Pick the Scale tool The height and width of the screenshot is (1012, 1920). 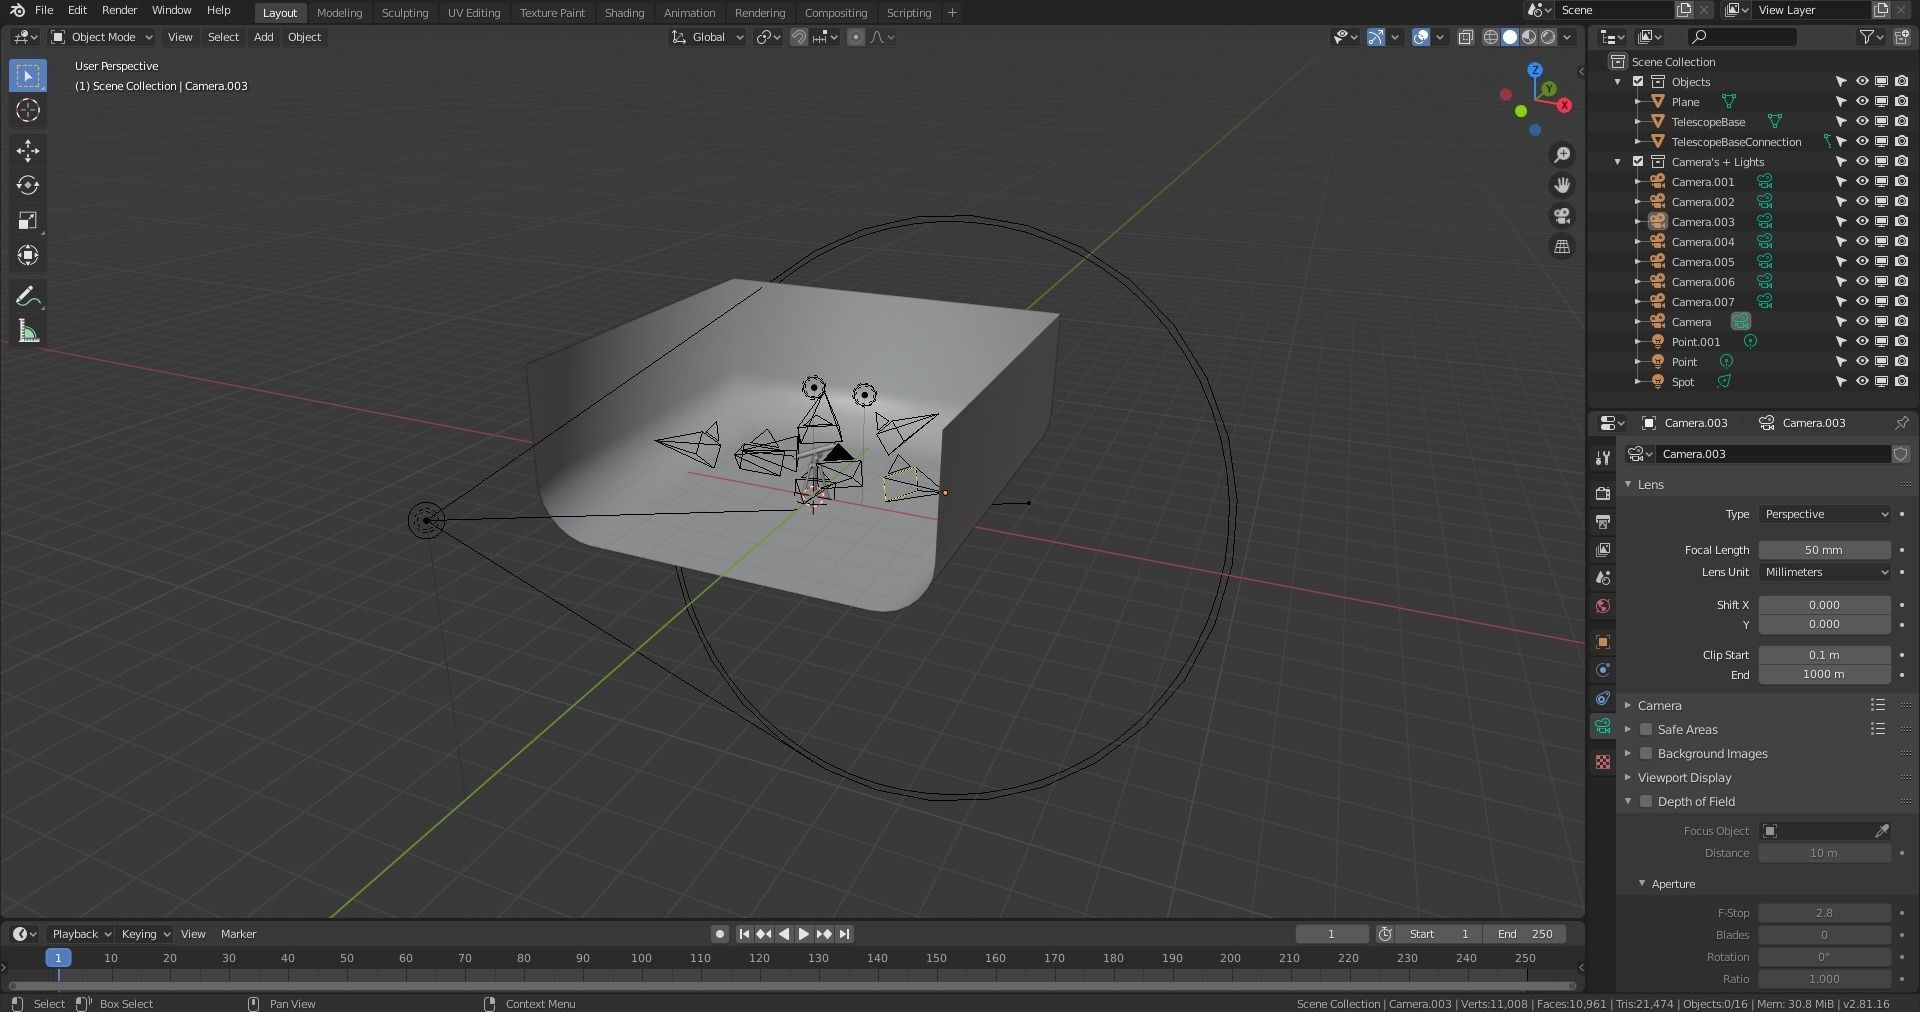pos(28,220)
